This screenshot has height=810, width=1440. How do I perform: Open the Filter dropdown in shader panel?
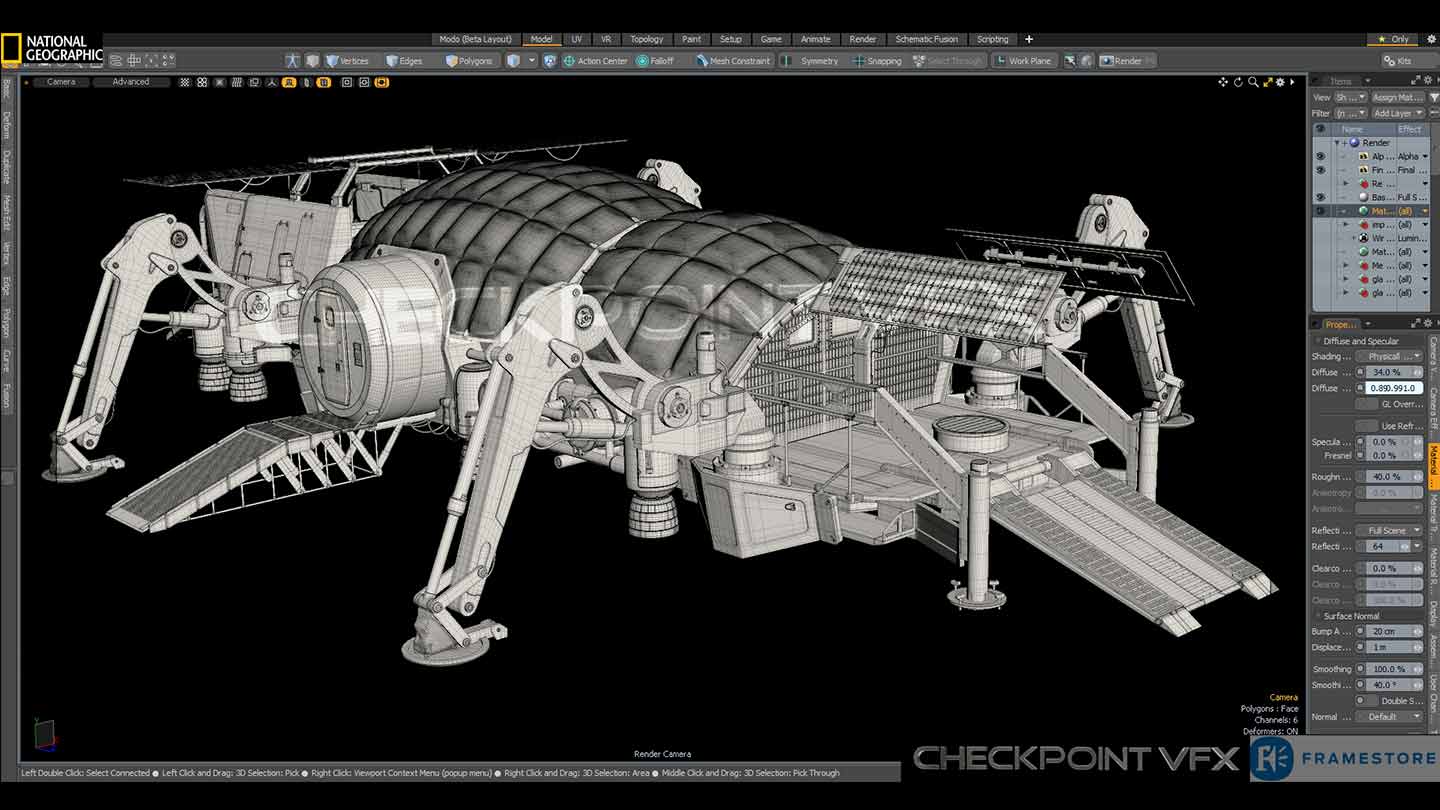(x=1351, y=113)
